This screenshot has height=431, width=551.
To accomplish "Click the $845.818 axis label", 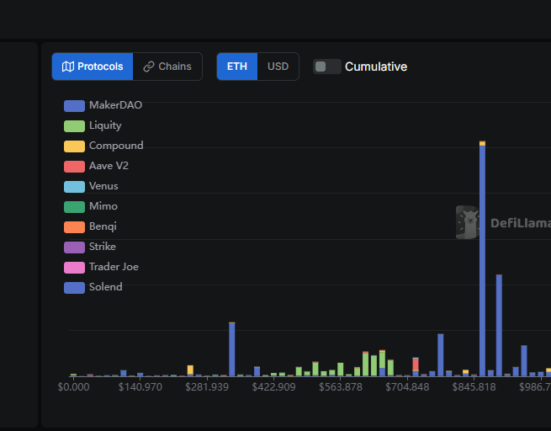I will pyautogui.click(x=474, y=387).
